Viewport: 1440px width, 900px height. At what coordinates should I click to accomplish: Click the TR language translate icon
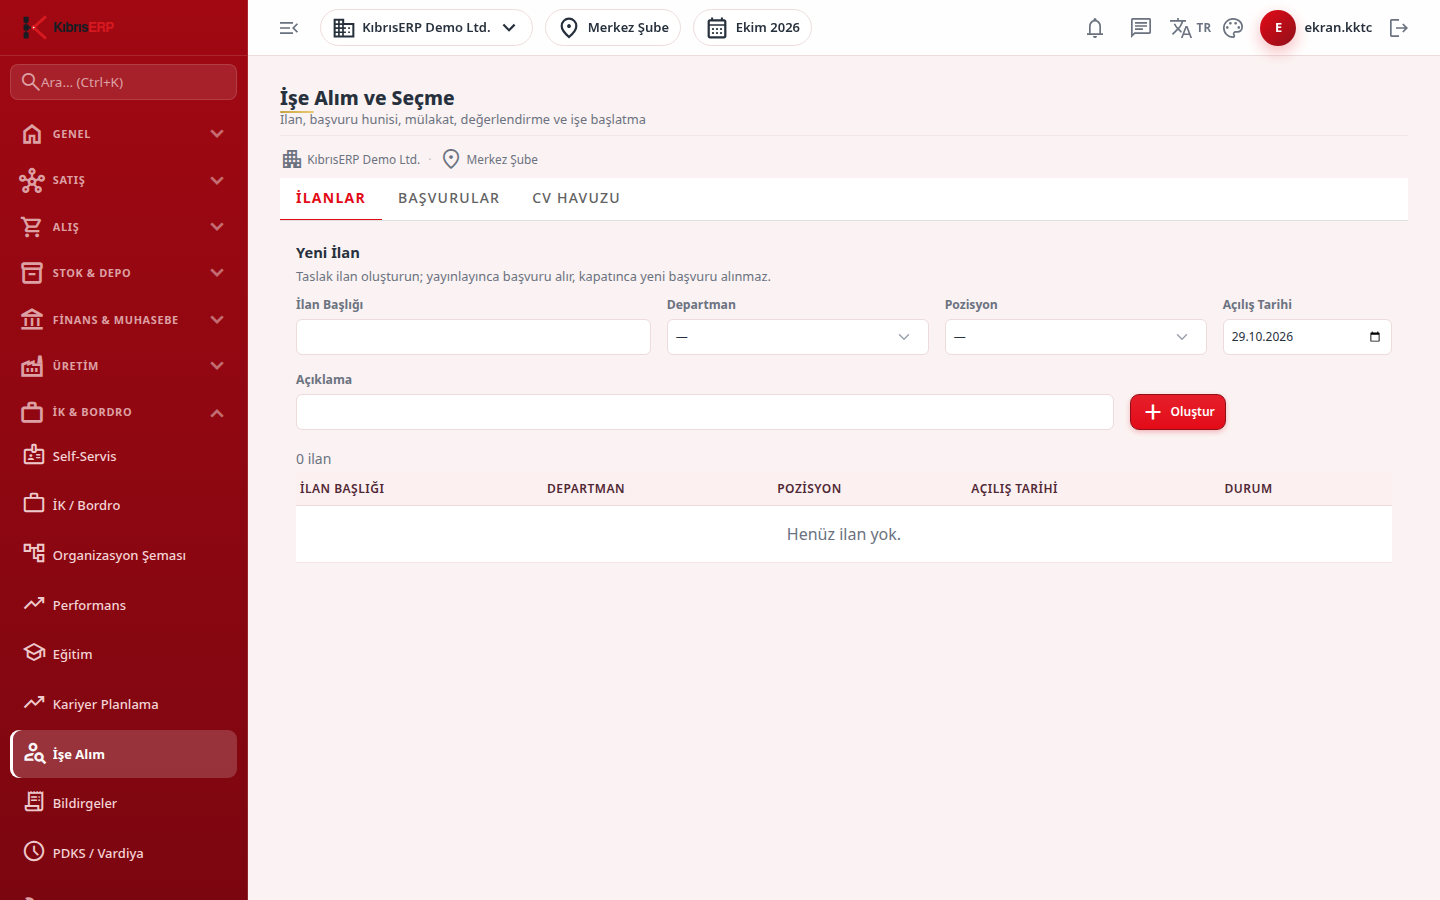click(x=1190, y=28)
